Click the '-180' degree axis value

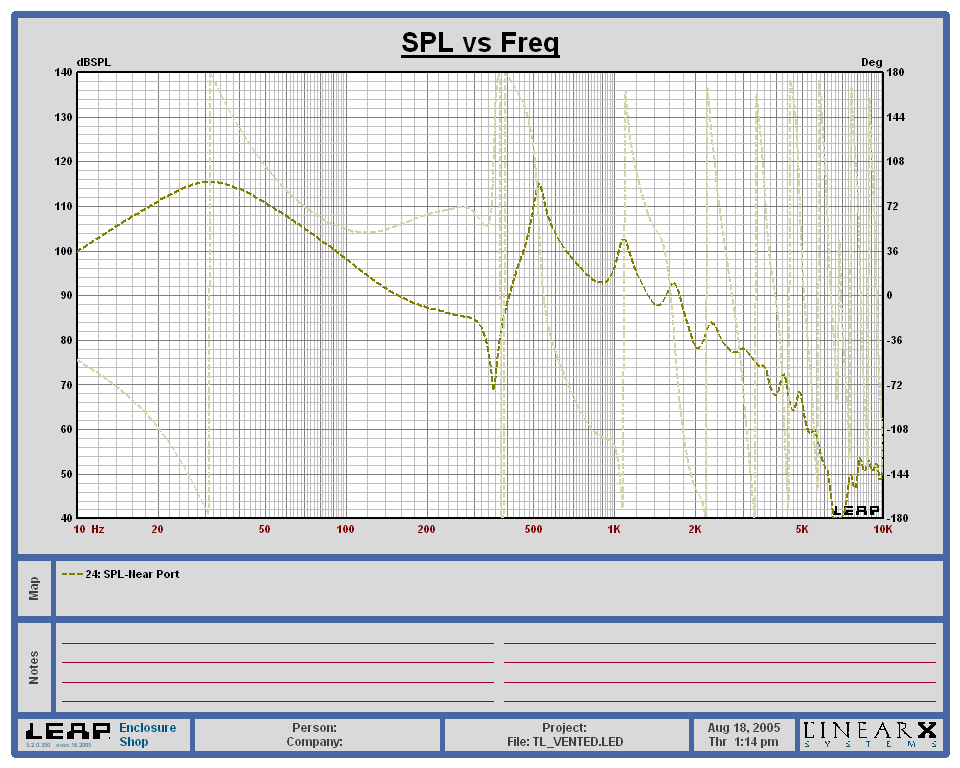coord(898,518)
